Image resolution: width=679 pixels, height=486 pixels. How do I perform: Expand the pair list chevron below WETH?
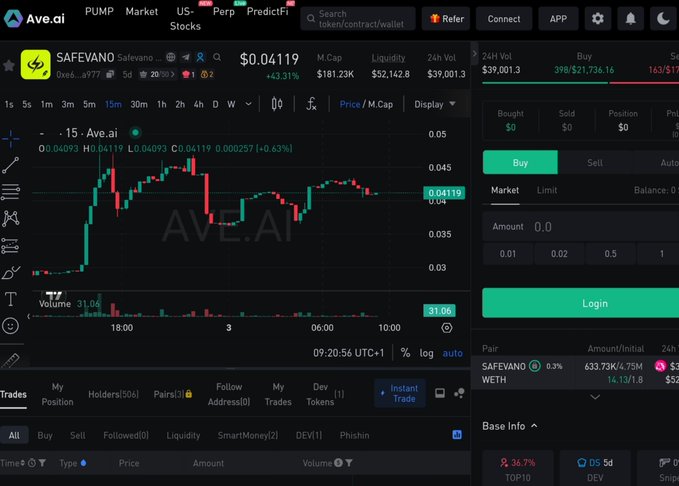[595, 397]
